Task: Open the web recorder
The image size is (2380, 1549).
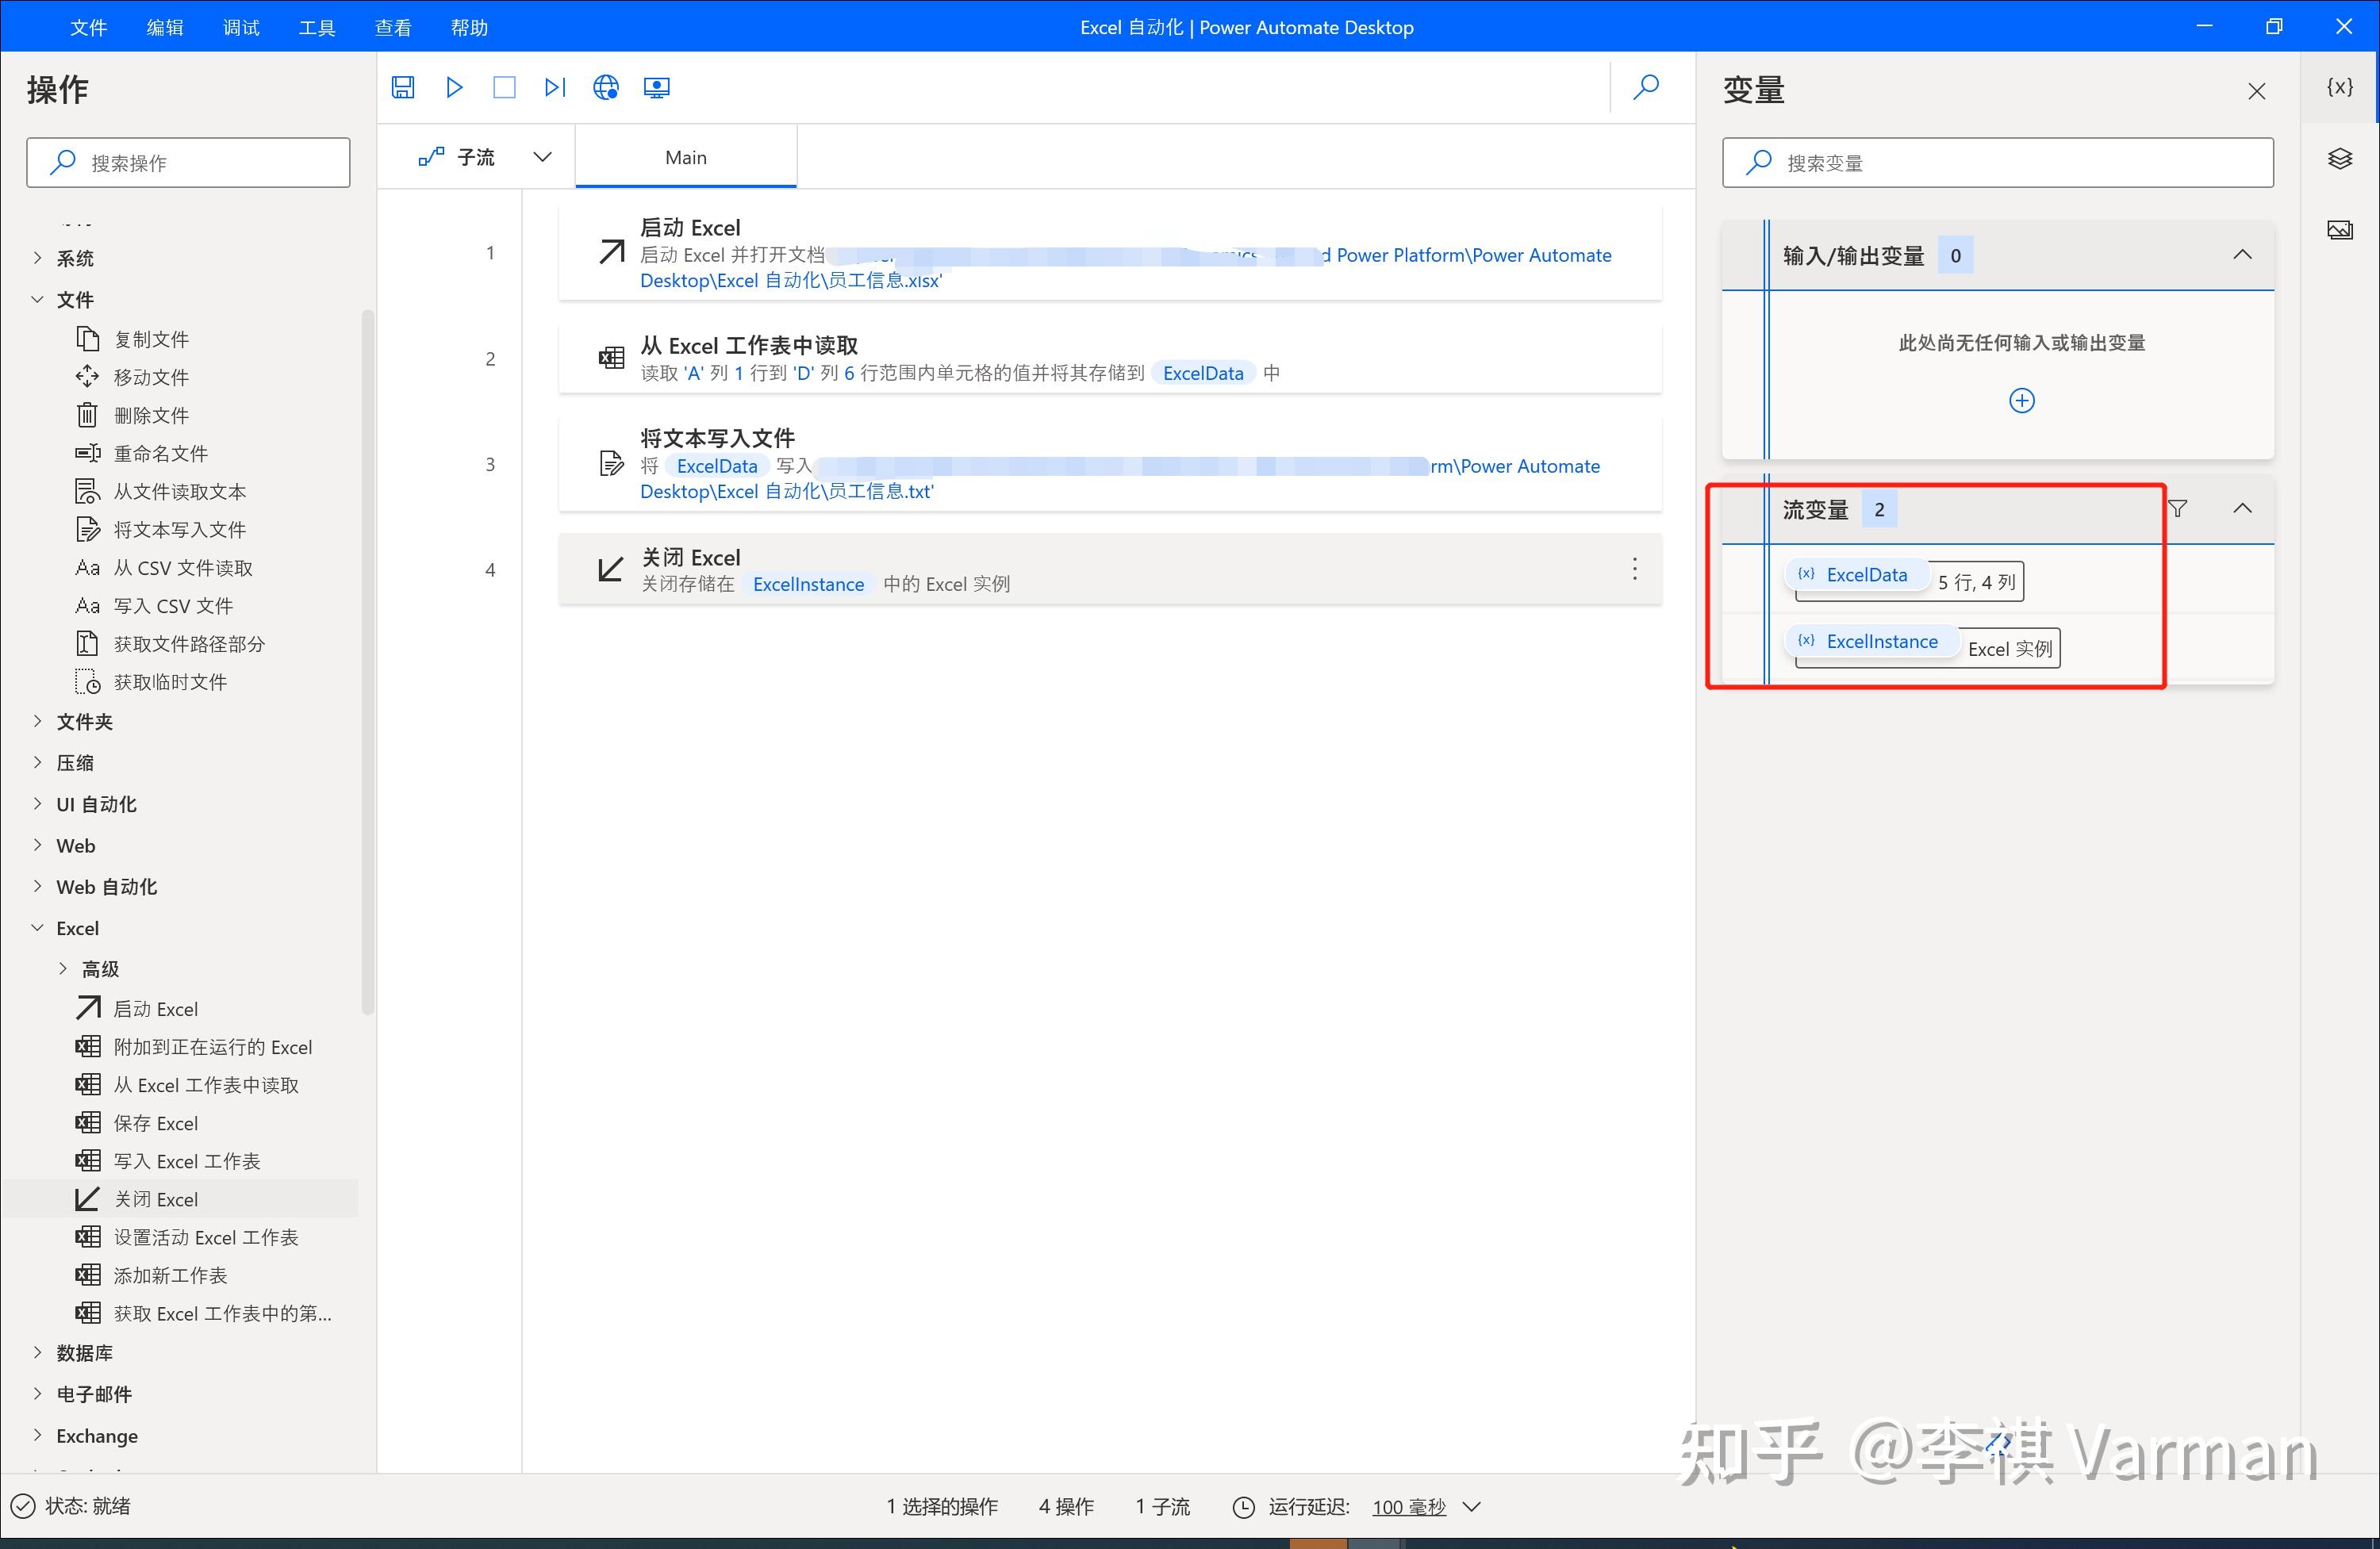Action: [606, 87]
